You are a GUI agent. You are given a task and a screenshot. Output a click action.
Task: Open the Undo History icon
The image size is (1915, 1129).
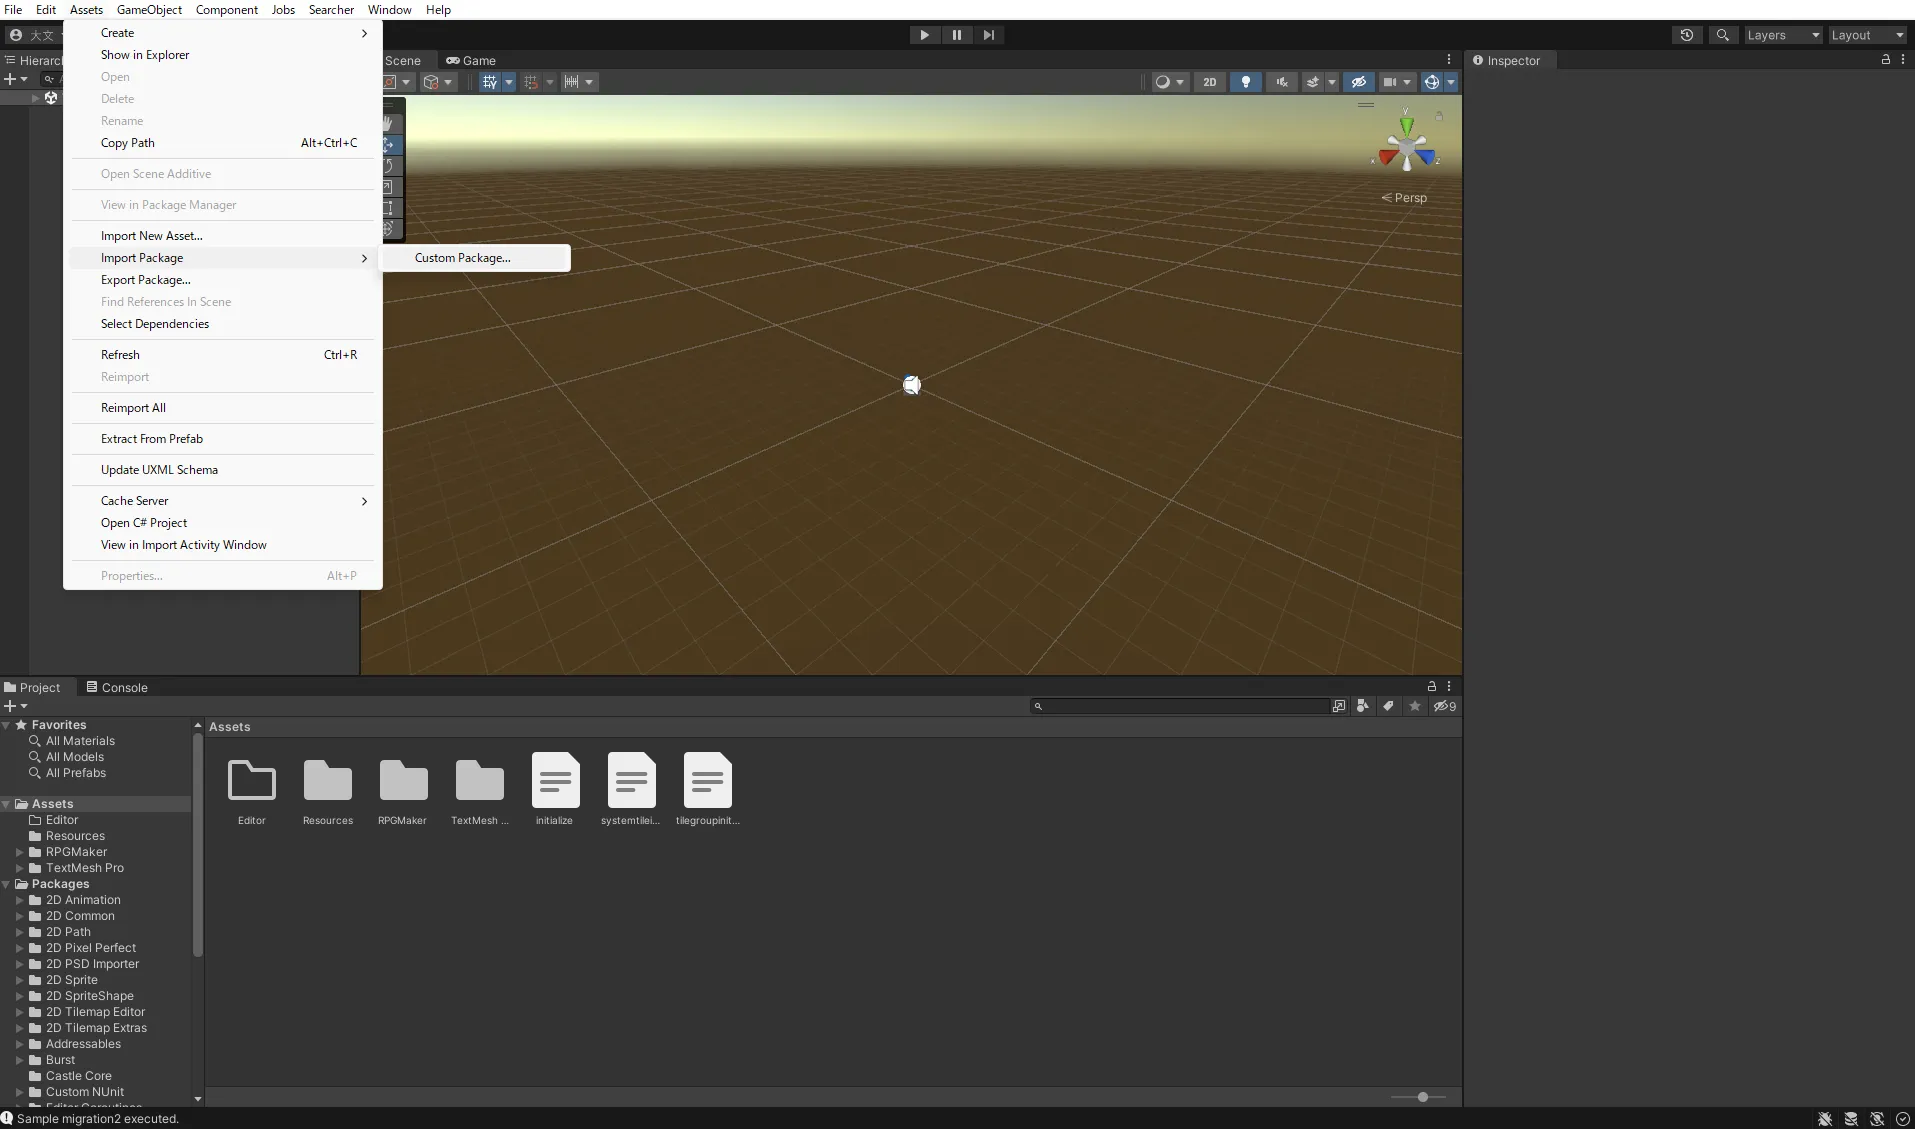point(1686,35)
